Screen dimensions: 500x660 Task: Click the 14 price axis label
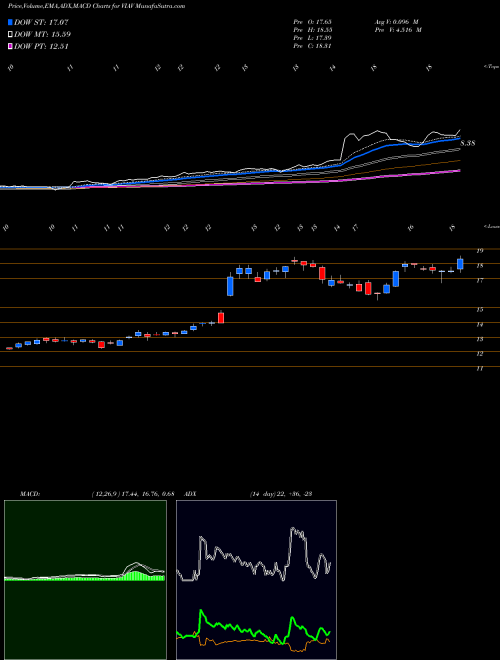coord(479,324)
